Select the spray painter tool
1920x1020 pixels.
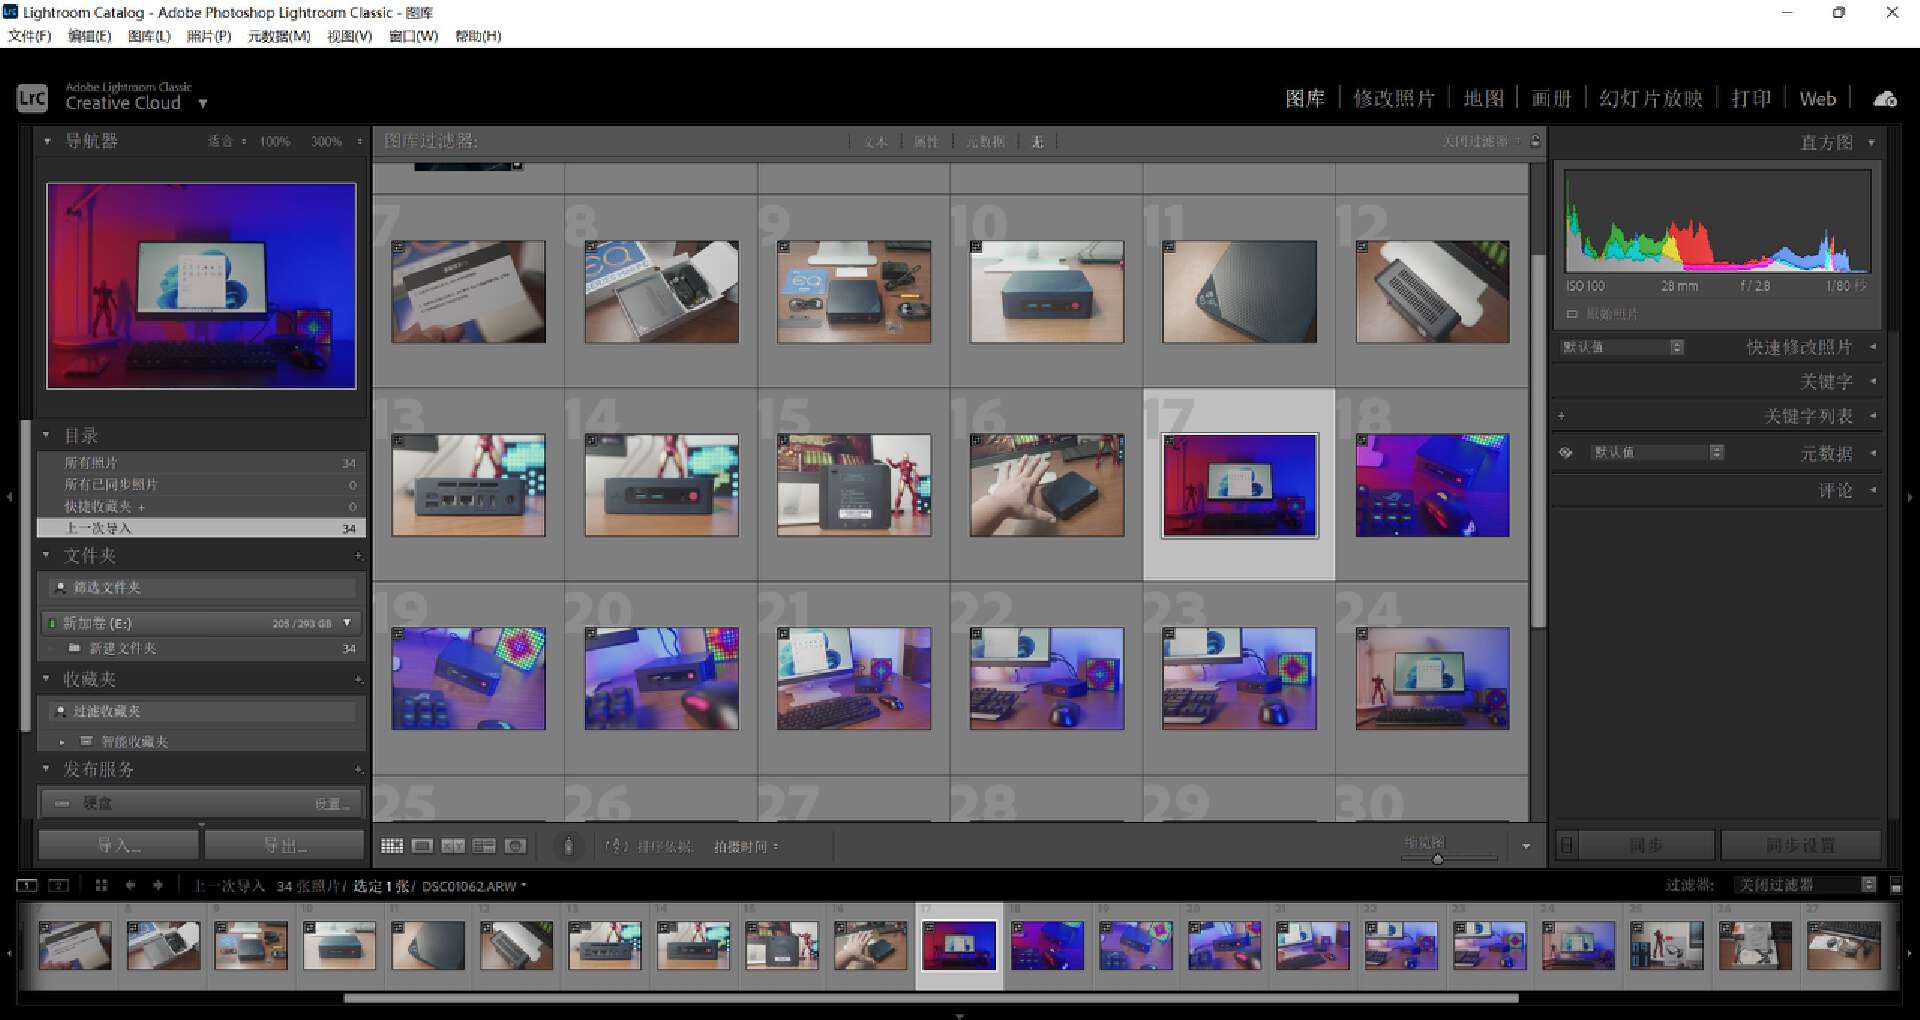(x=568, y=846)
